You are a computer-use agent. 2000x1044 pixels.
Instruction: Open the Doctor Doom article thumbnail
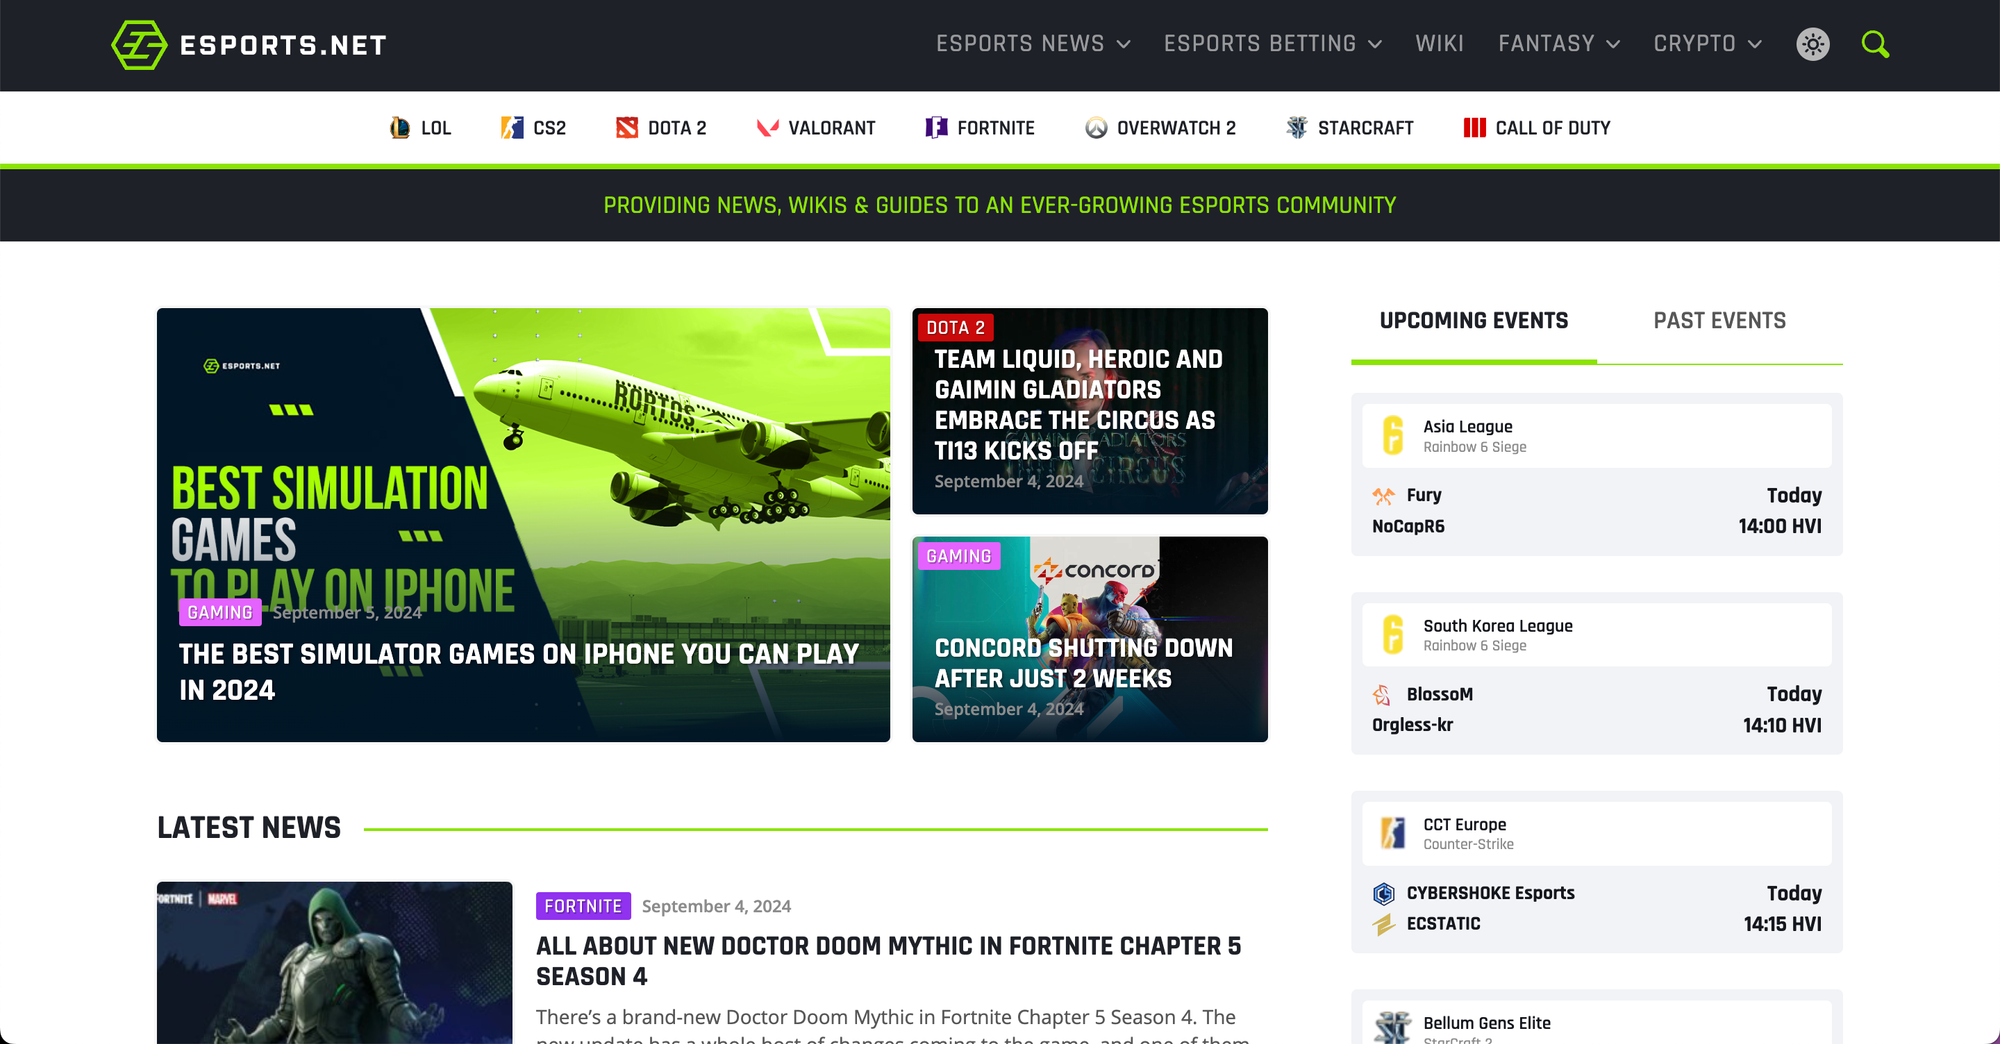335,963
